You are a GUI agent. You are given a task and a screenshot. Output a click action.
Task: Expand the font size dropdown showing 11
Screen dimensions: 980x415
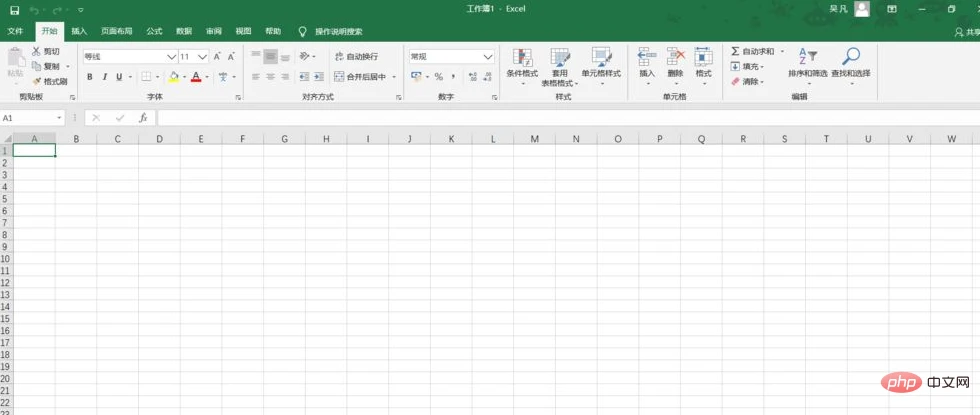203,57
